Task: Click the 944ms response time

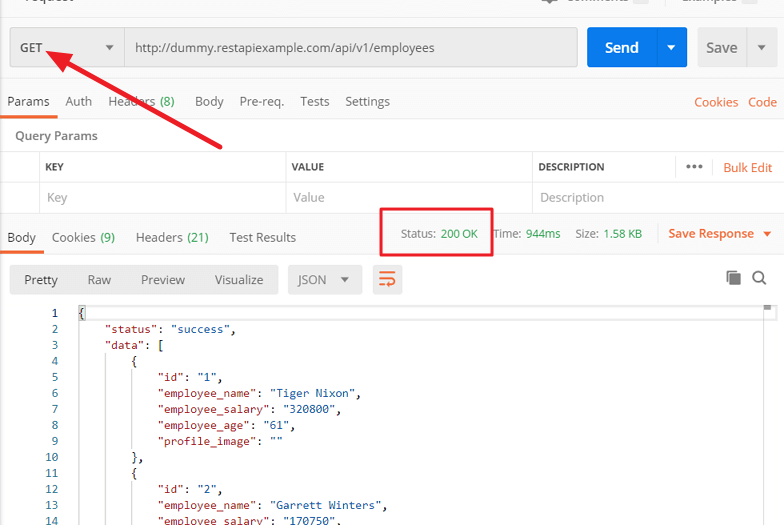Action: [543, 234]
